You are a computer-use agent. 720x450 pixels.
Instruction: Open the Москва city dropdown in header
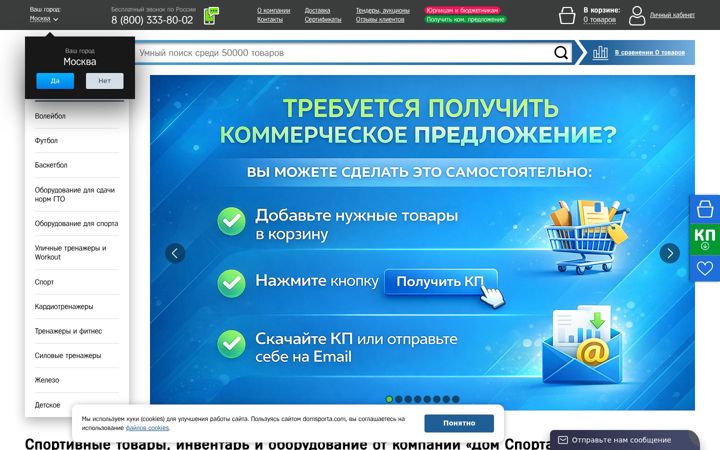(x=44, y=19)
